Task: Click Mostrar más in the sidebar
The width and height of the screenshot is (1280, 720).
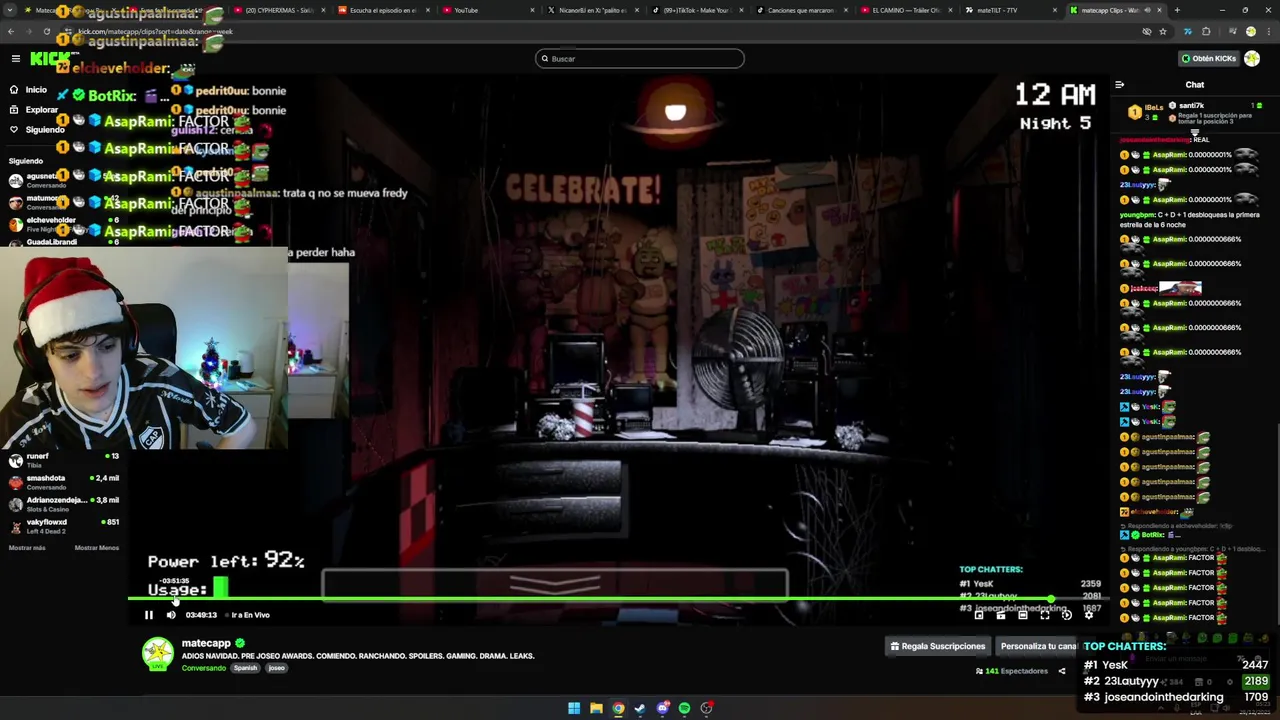Action: (x=27, y=548)
